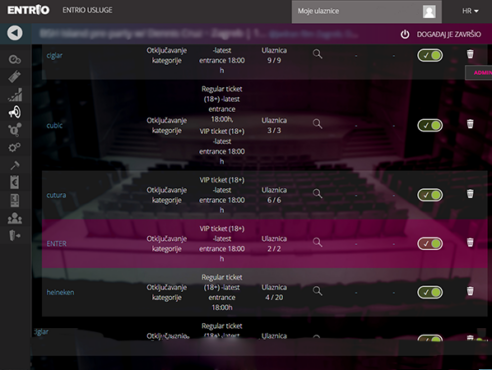The image size is (492, 370).
Task: Expand the Moje ulaznice user menu
Action: [367, 12]
